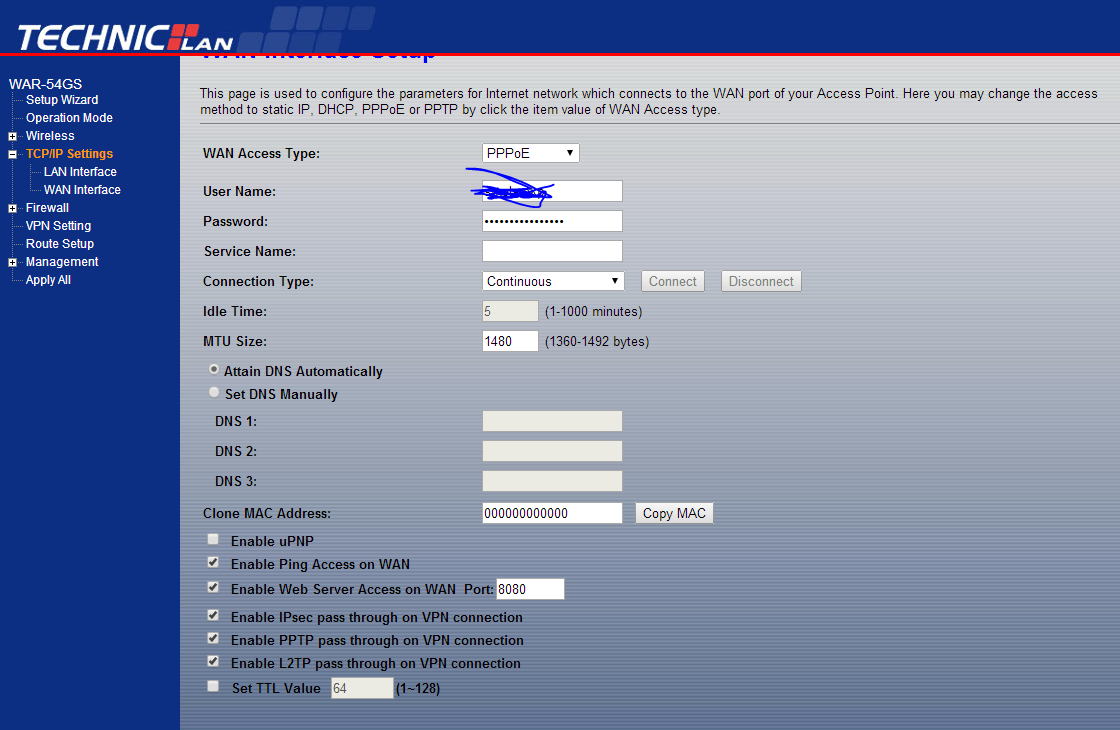Open Route Setup page
This screenshot has width=1120, height=730.
tap(60, 244)
